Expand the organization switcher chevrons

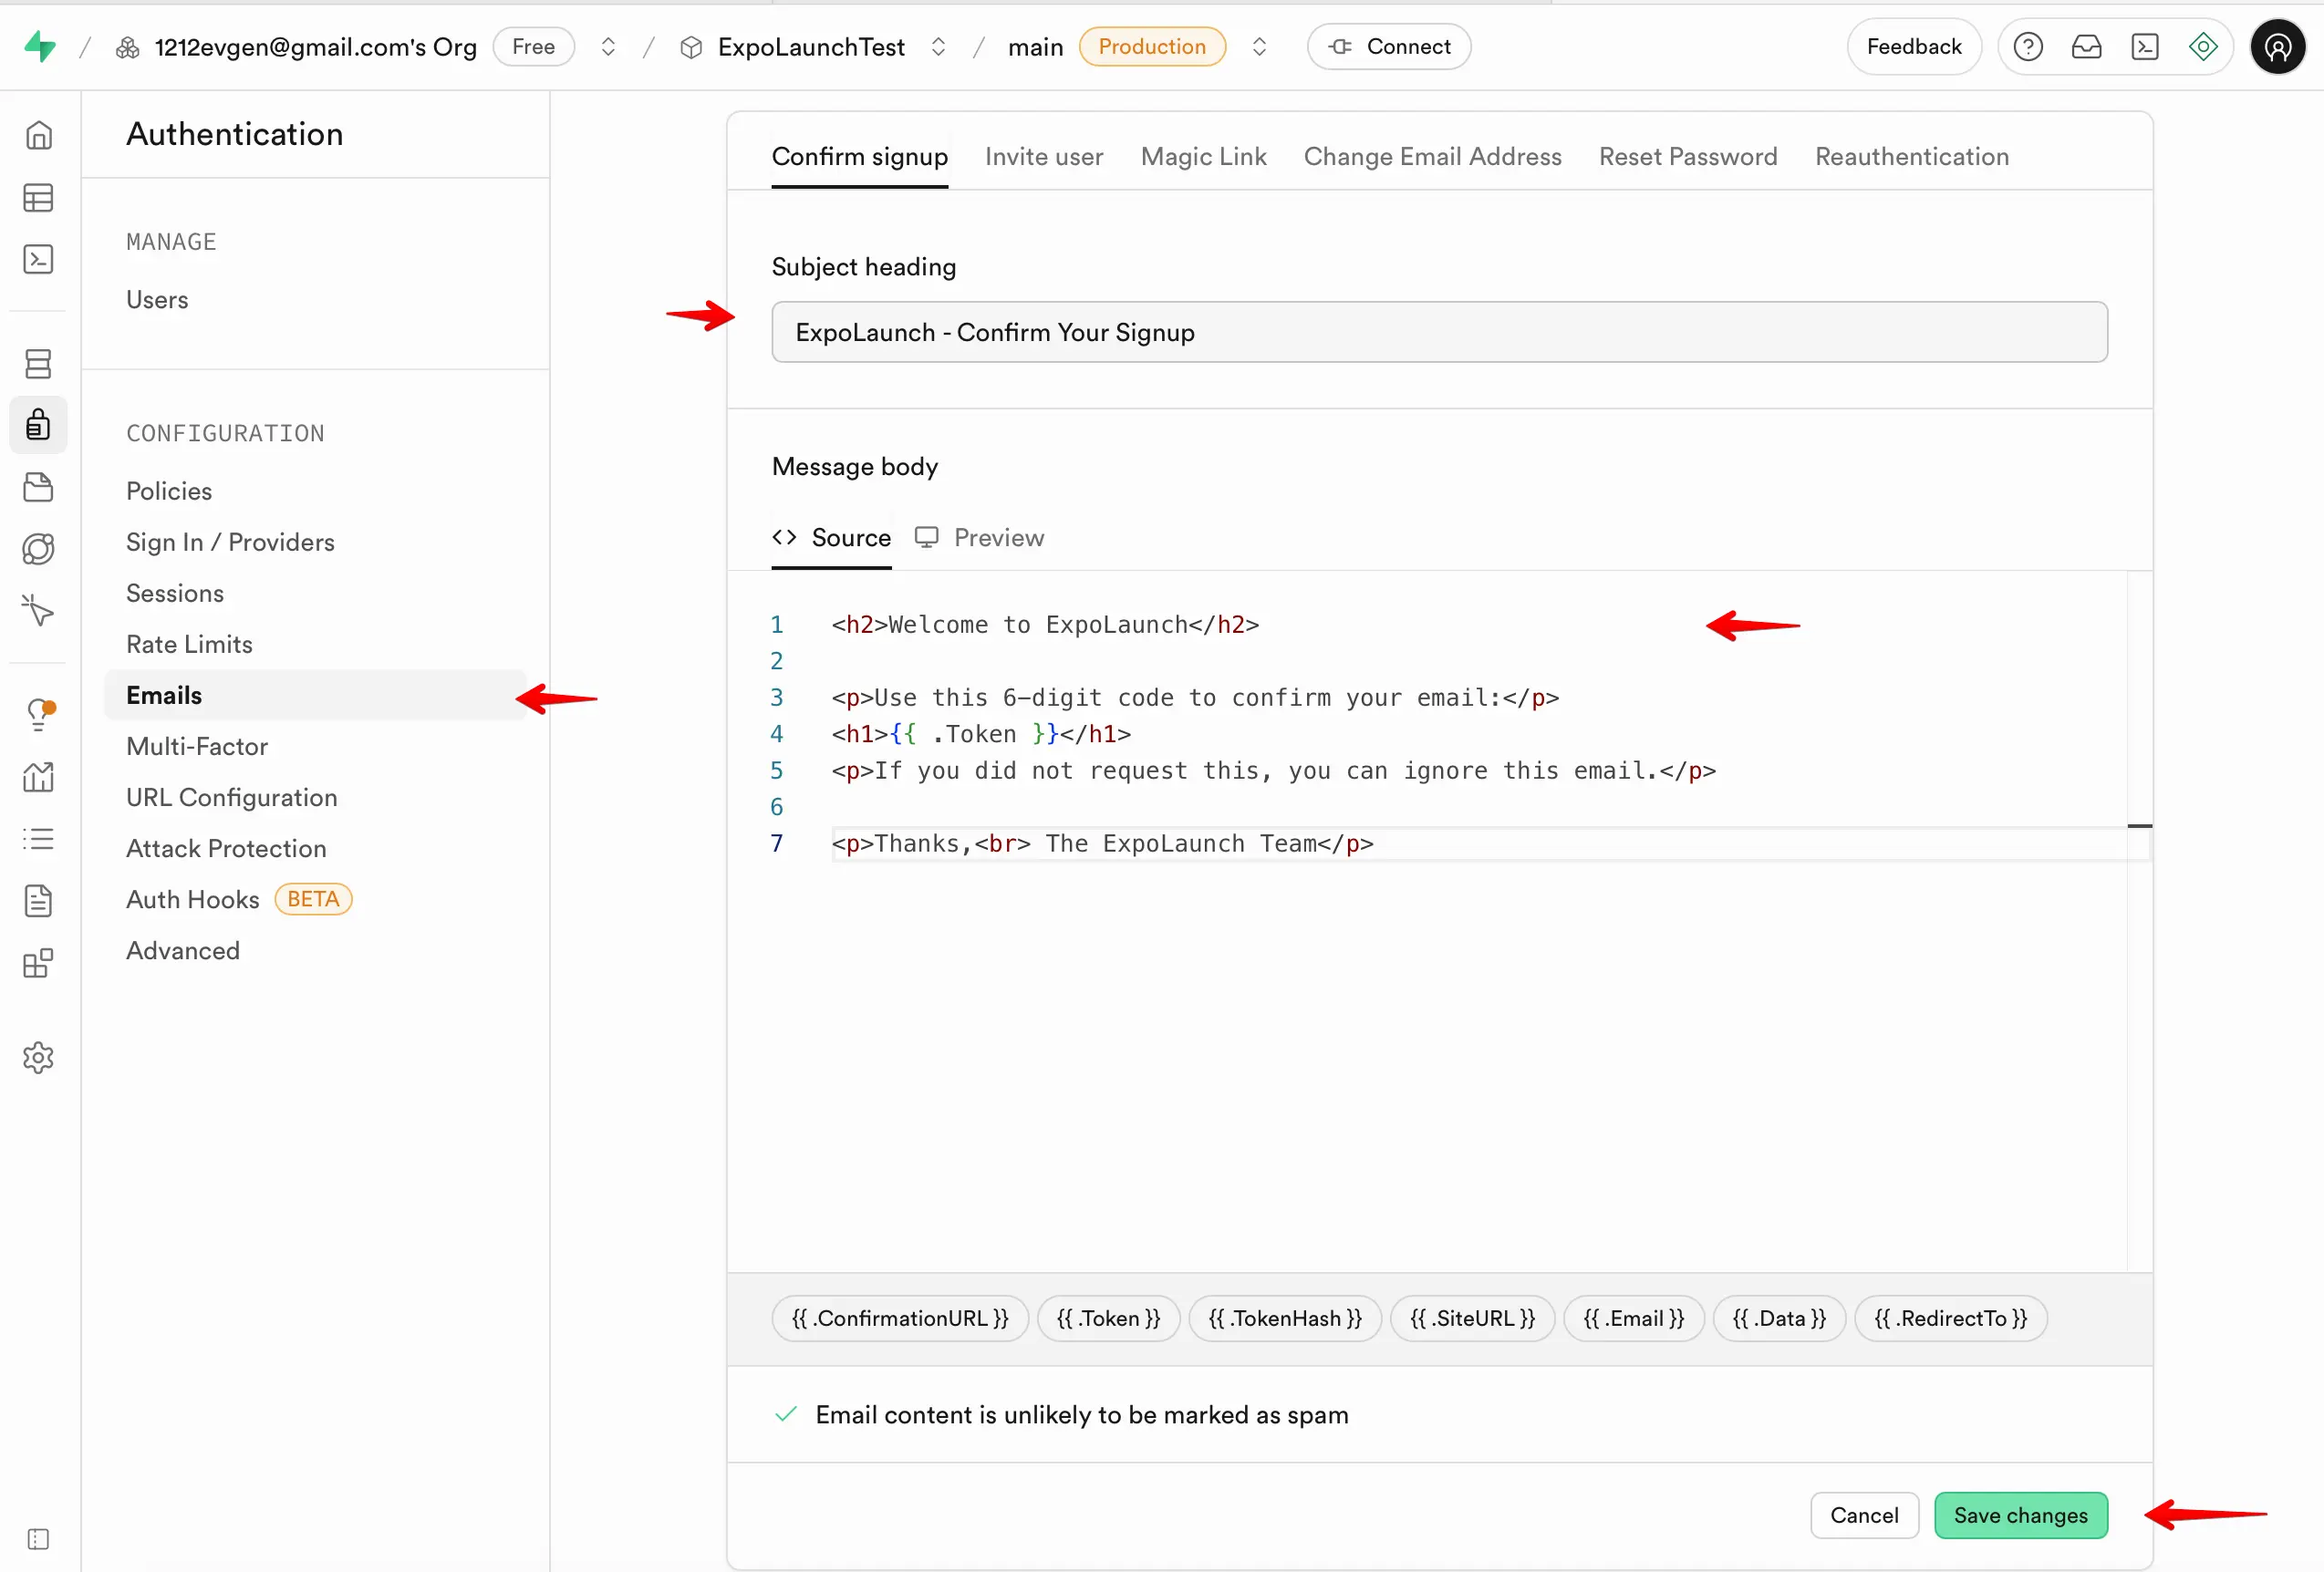[x=608, y=46]
